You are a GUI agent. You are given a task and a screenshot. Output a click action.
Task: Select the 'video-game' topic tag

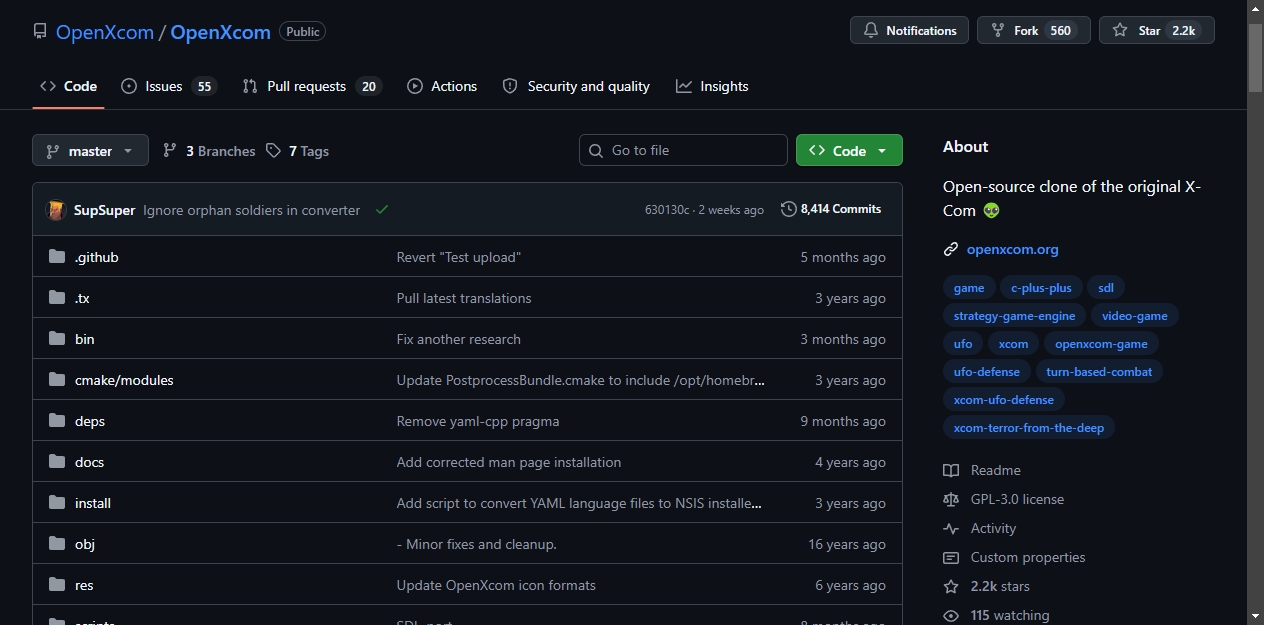pos(1135,316)
